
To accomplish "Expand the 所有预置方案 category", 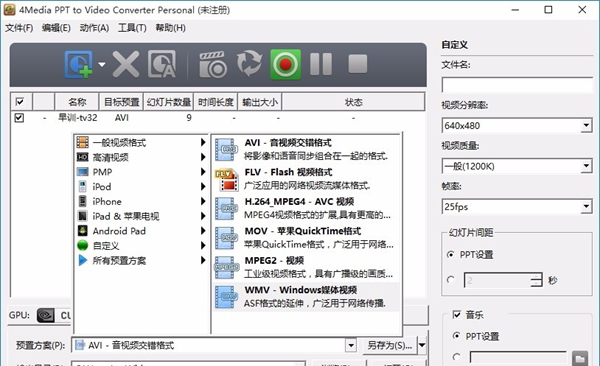I will 141,260.
